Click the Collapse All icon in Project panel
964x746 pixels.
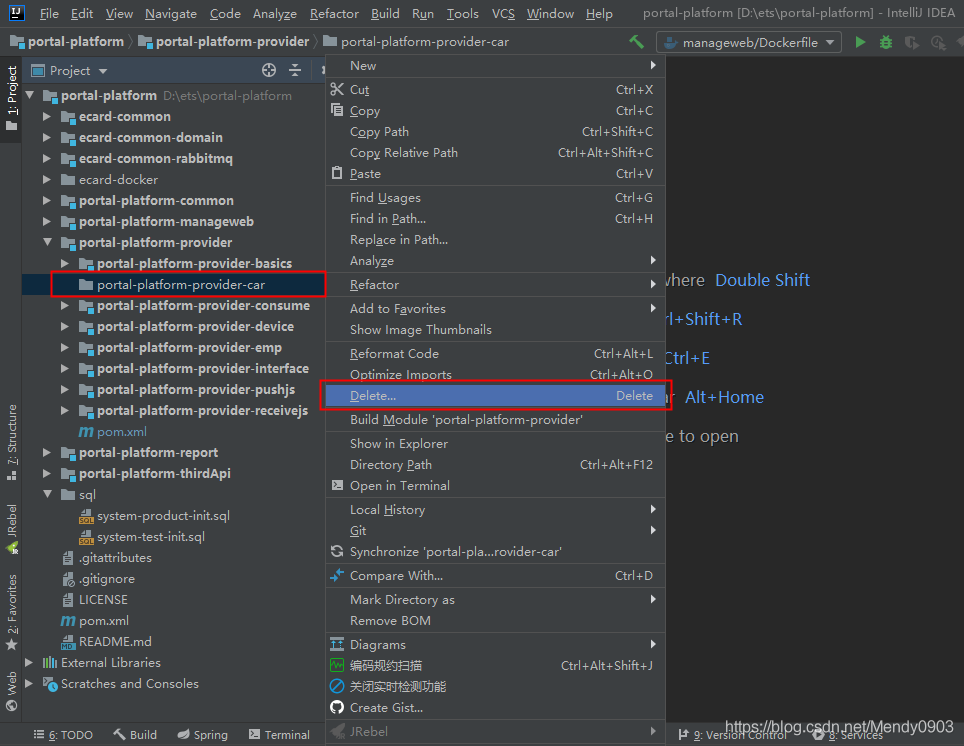click(x=295, y=70)
